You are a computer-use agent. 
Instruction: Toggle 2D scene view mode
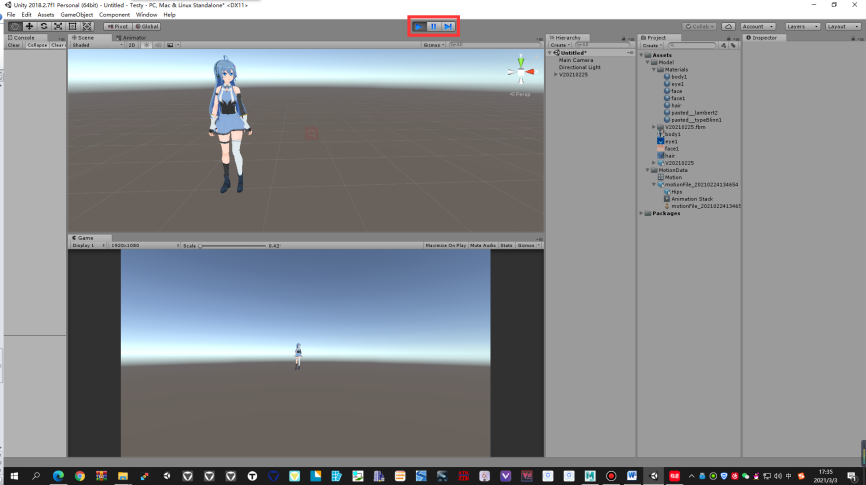[x=132, y=45]
